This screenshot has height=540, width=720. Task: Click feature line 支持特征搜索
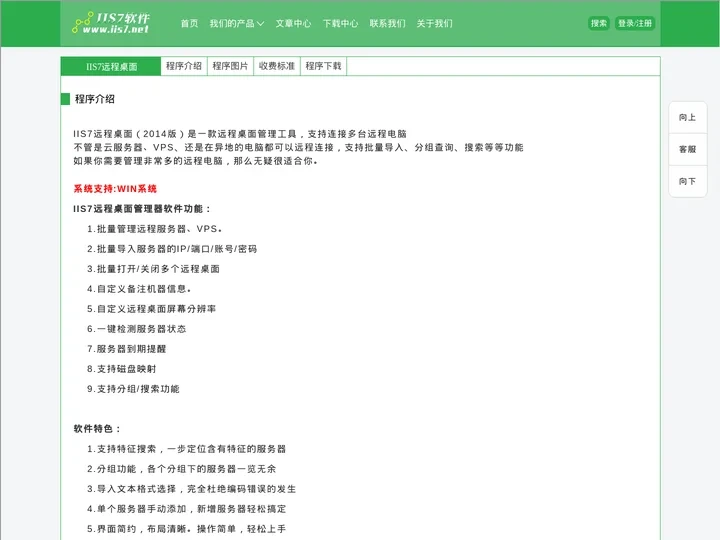point(186,449)
